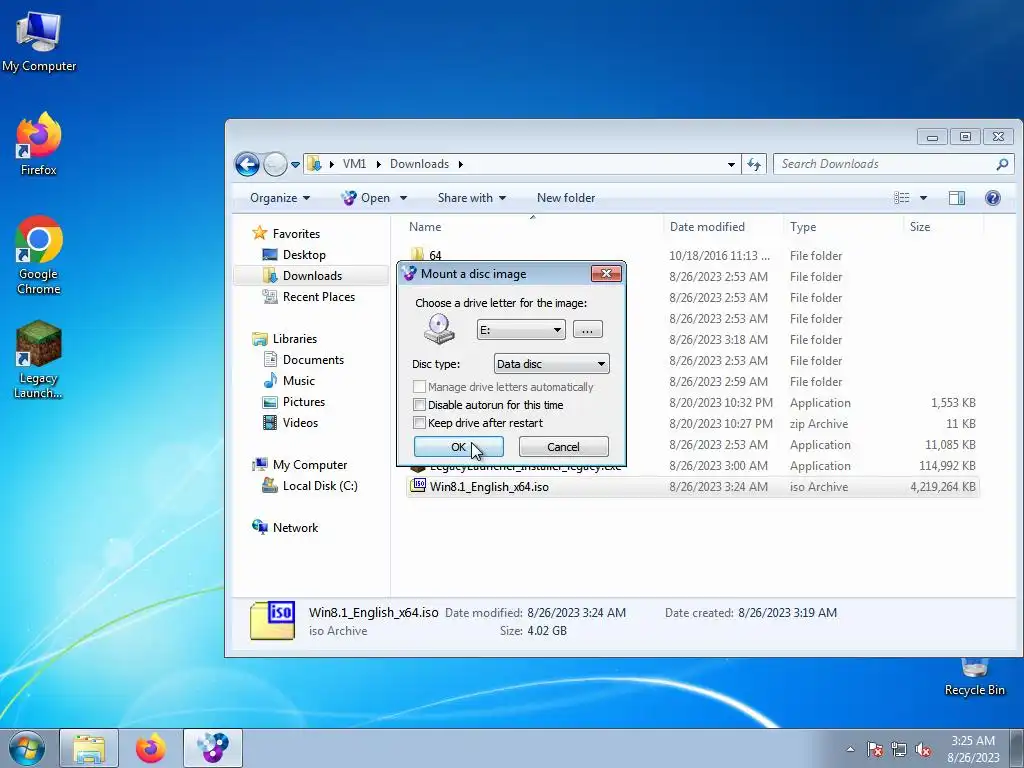The width and height of the screenshot is (1024, 768).
Task: Select Favorites in navigation pane
Action: click(296, 233)
